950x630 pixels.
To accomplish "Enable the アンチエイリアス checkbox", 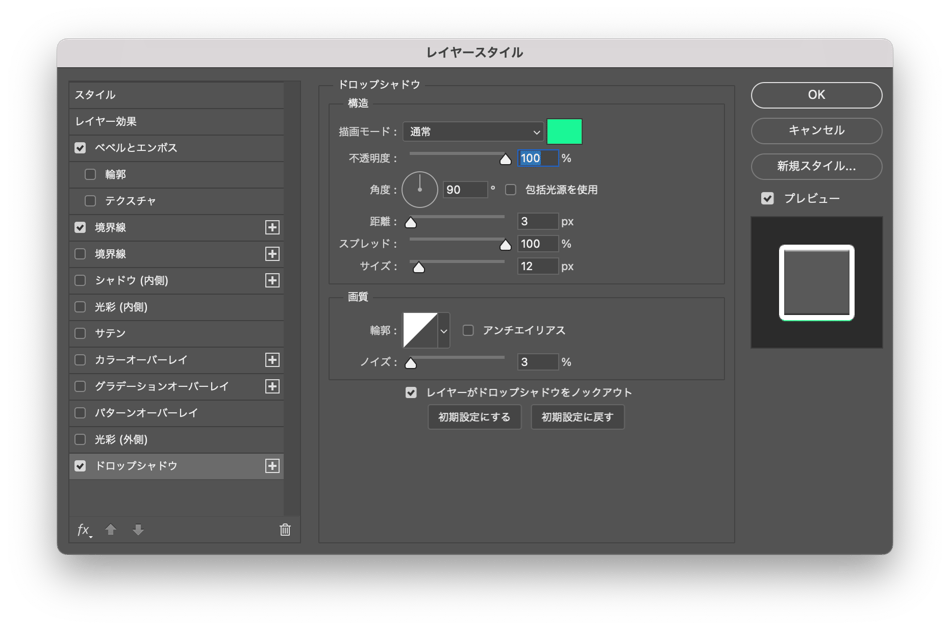I will 468,330.
